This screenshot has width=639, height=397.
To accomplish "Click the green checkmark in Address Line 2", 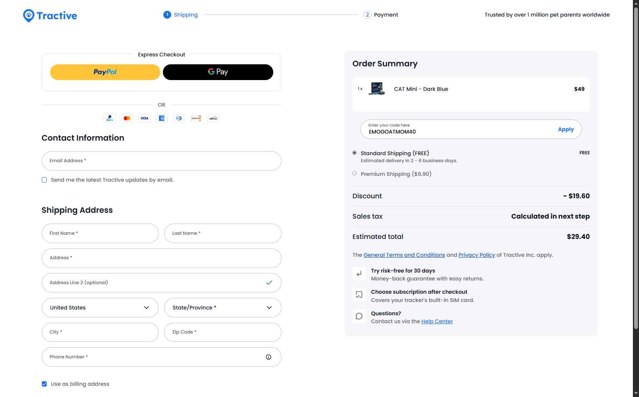I will 269,282.
